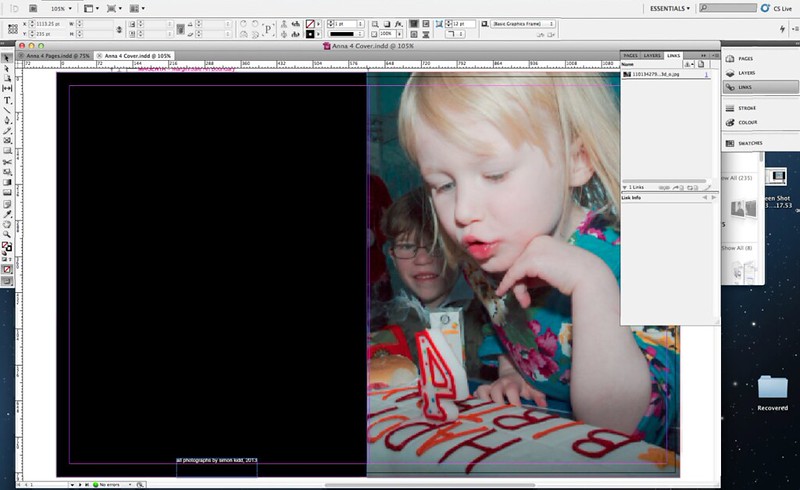This screenshot has width=800, height=490.
Task: Click the reference point locator grid
Action: tap(13, 29)
